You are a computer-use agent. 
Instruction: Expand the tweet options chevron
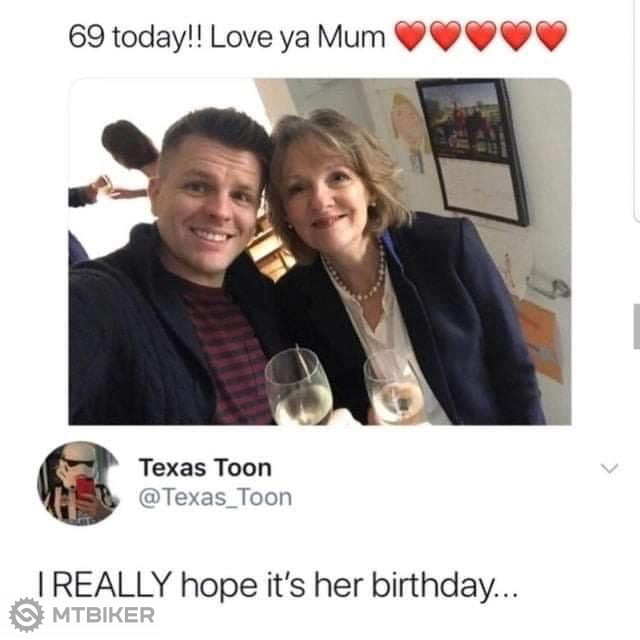coord(607,468)
